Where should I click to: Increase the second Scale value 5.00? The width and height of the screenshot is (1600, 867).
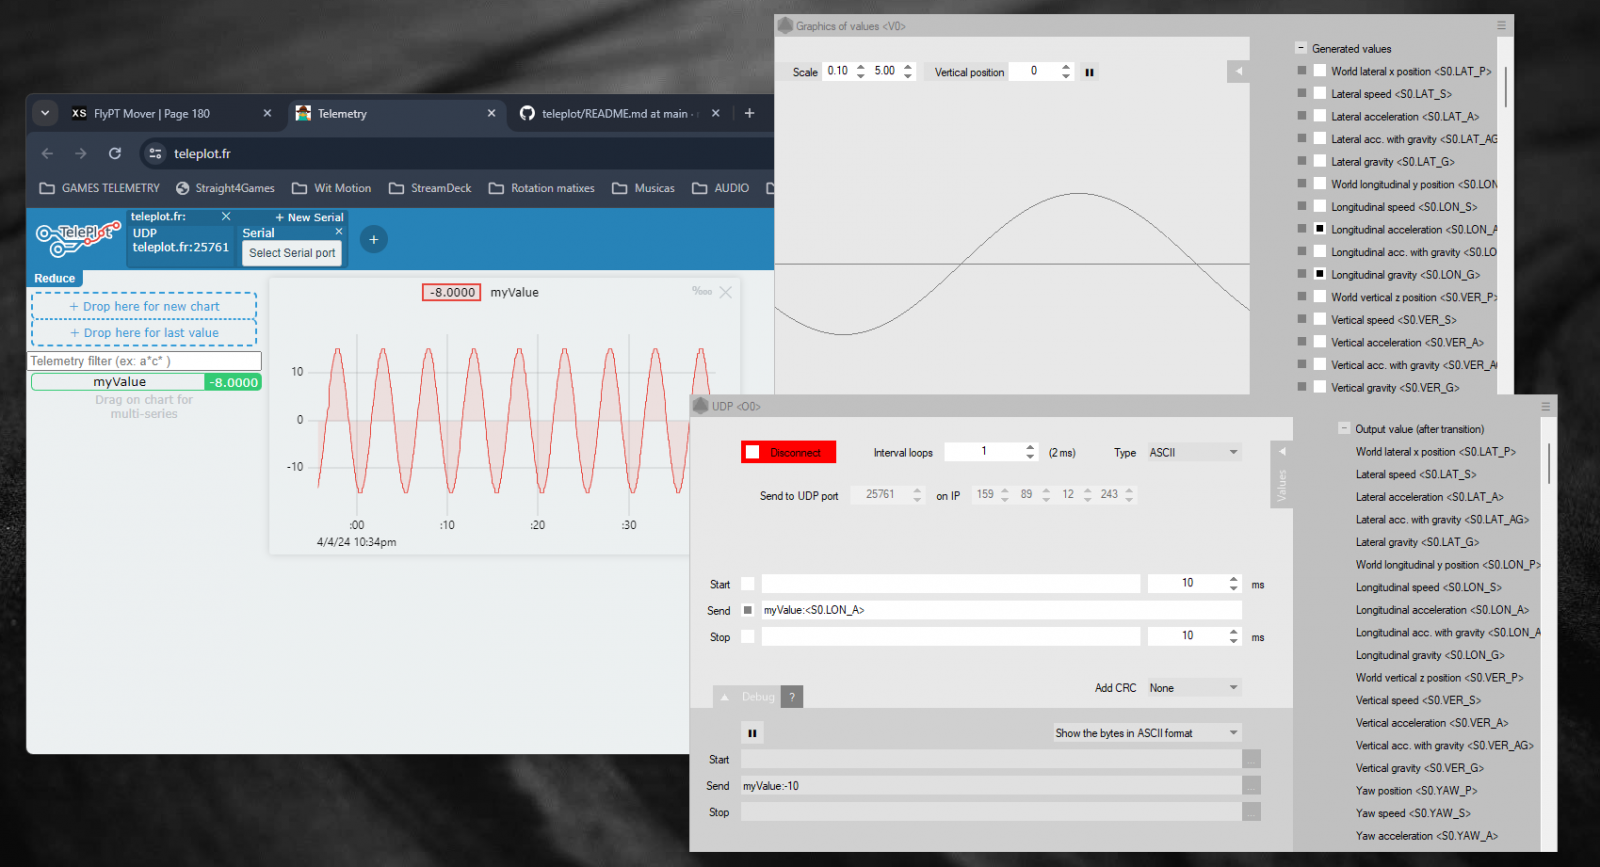click(x=908, y=67)
